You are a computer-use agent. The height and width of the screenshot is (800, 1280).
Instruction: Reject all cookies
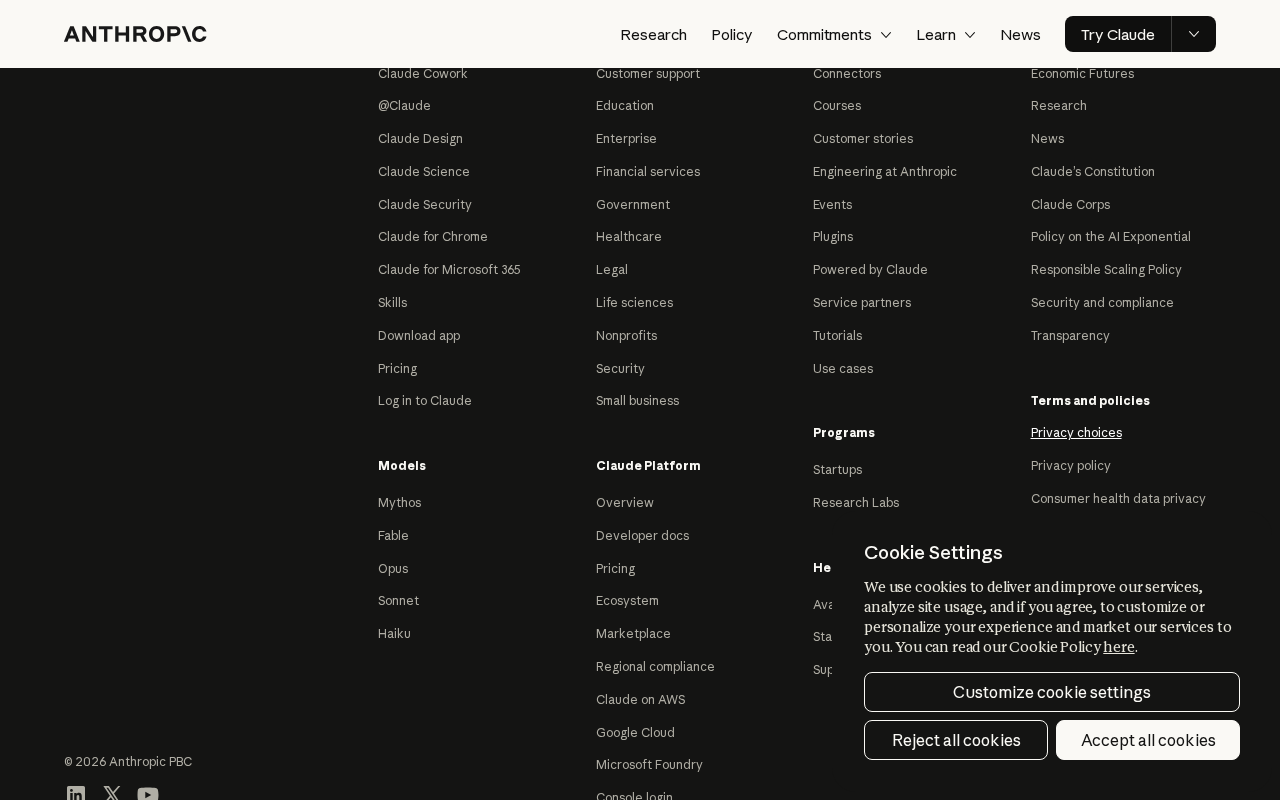[x=956, y=740]
